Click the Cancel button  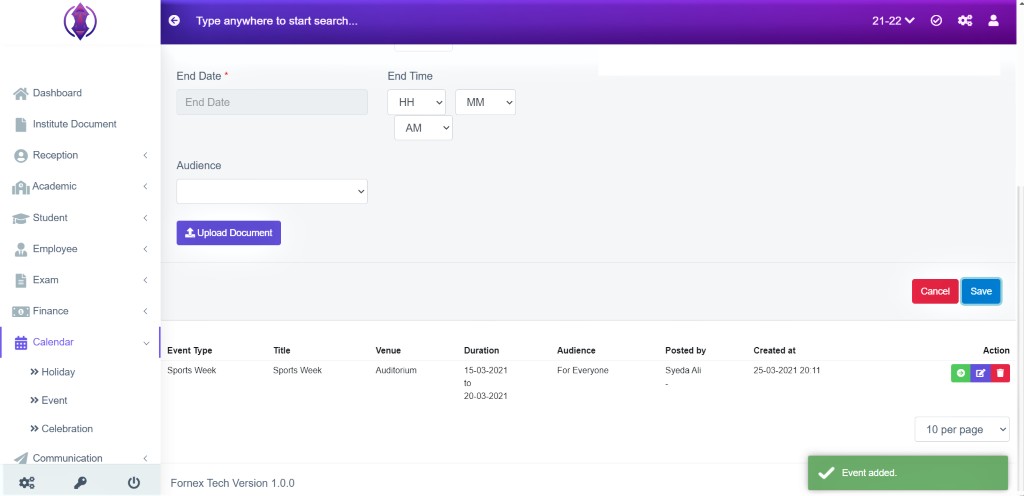tap(935, 292)
